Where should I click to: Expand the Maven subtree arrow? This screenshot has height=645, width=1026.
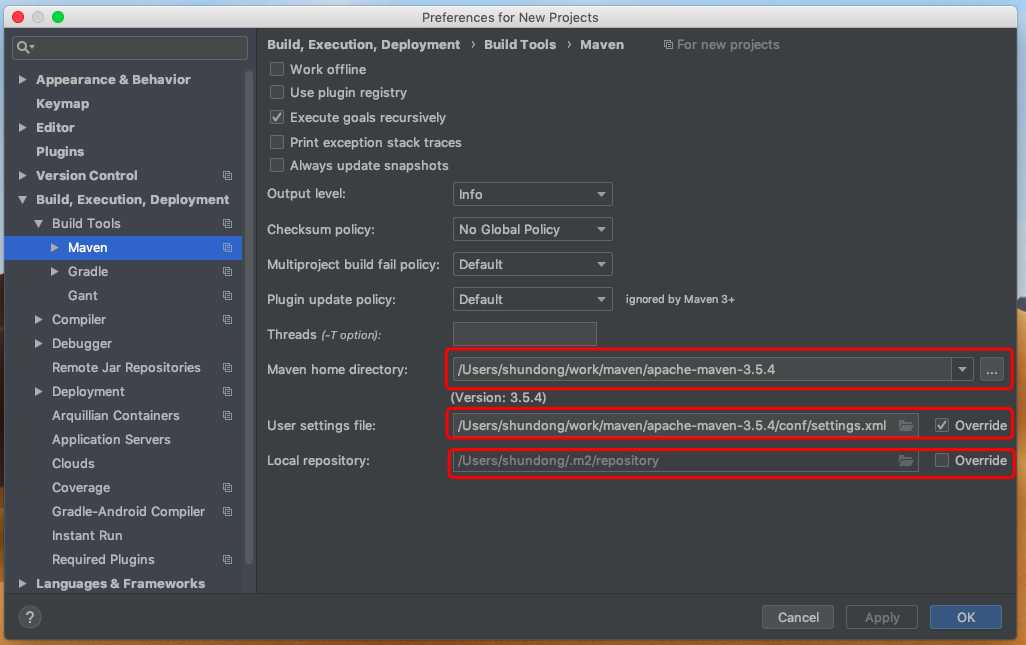(x=55, y=247)
